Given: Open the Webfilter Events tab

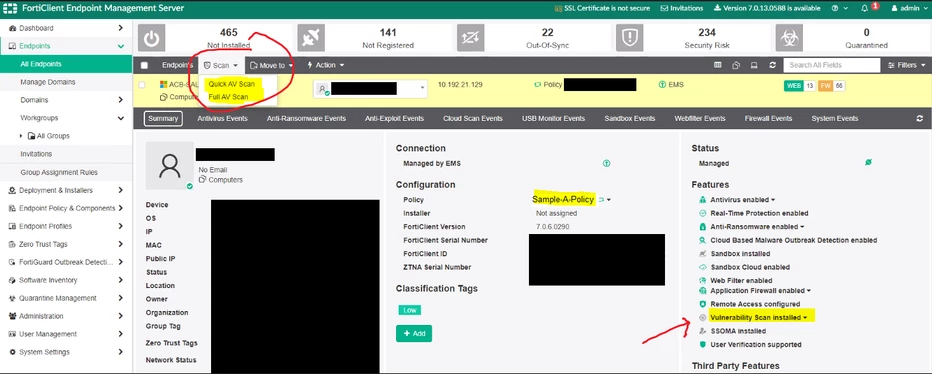Looking at the screenshot, I should (x=700, y=118).
